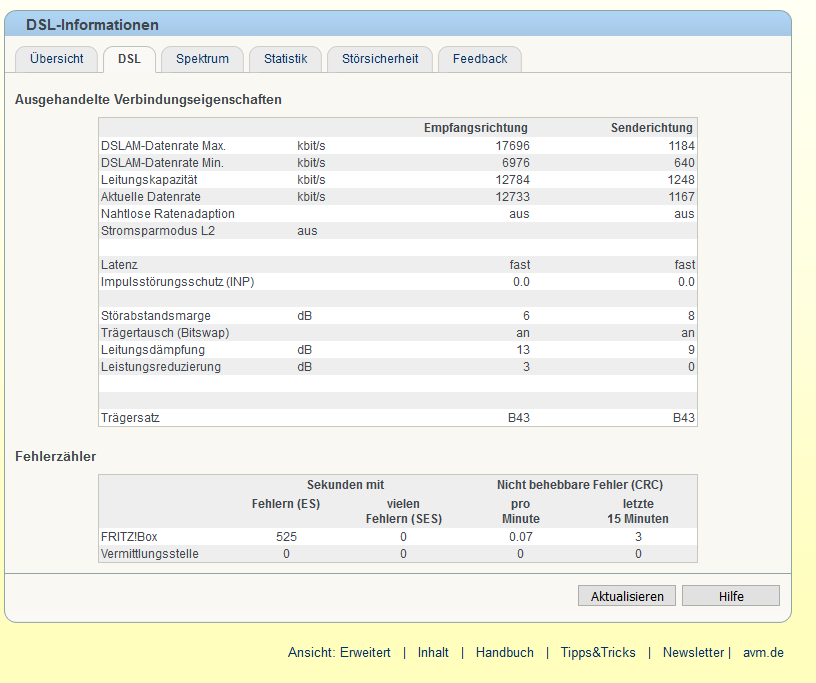
Task: Select the 0.07 CRC per minute value
Action: 520,537
